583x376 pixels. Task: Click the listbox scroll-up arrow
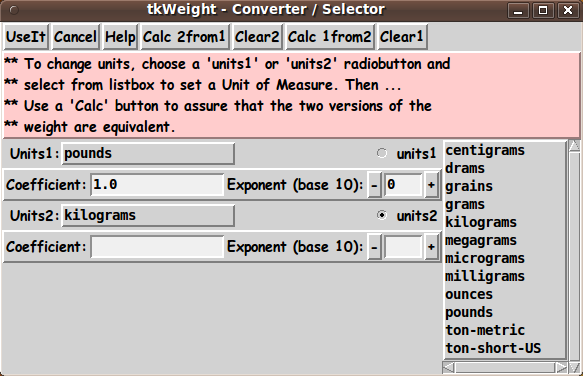(x=574, y=145)
